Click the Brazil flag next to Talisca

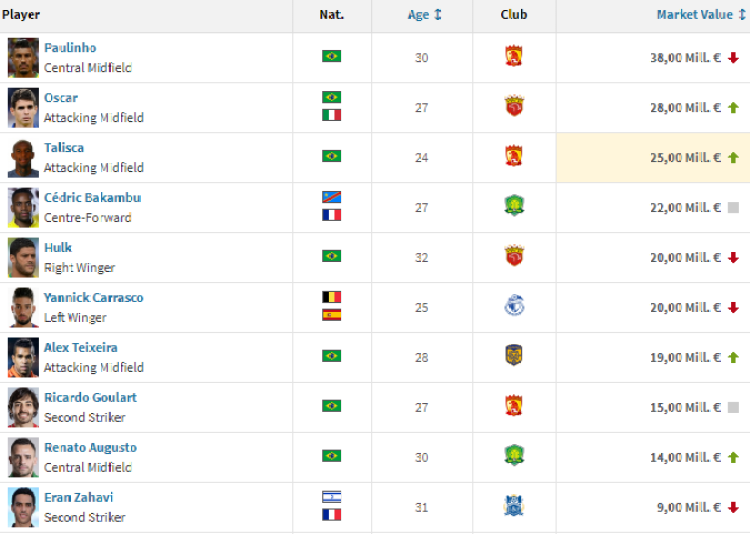331,156
